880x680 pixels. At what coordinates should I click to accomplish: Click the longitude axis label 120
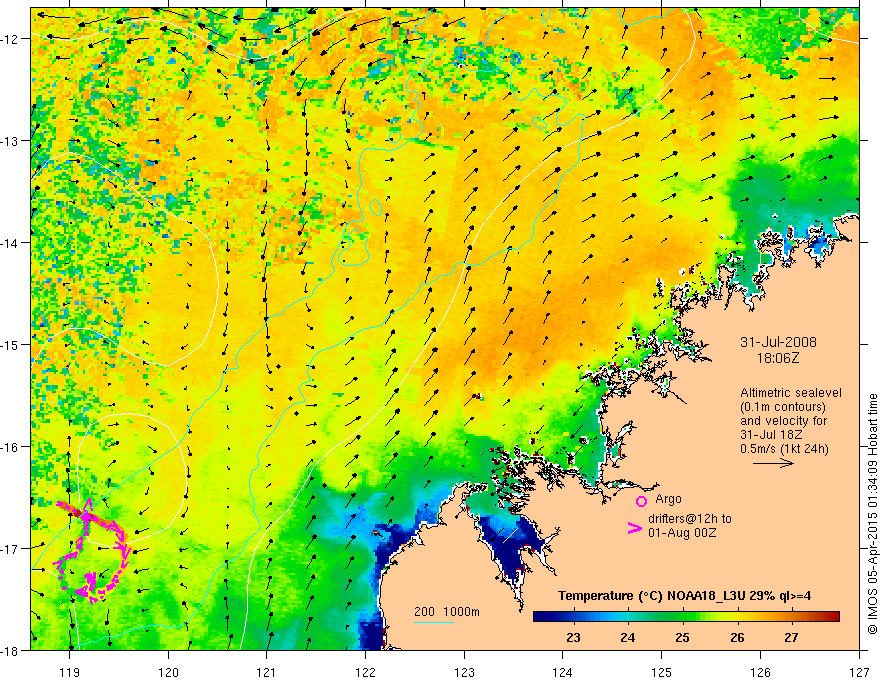coord(168,672)
